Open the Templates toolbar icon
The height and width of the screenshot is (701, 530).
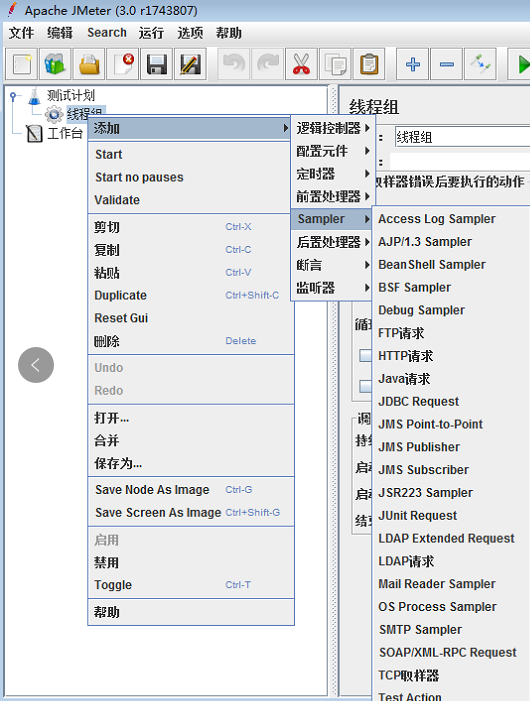point(55,64)
